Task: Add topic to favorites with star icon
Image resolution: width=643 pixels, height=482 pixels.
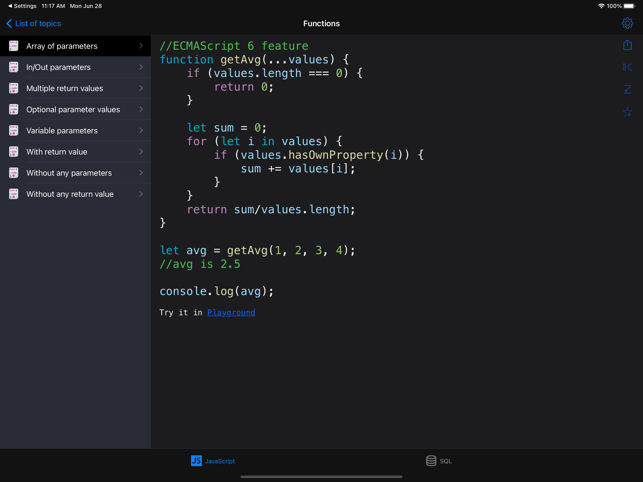Action: [x=627, y=112]
